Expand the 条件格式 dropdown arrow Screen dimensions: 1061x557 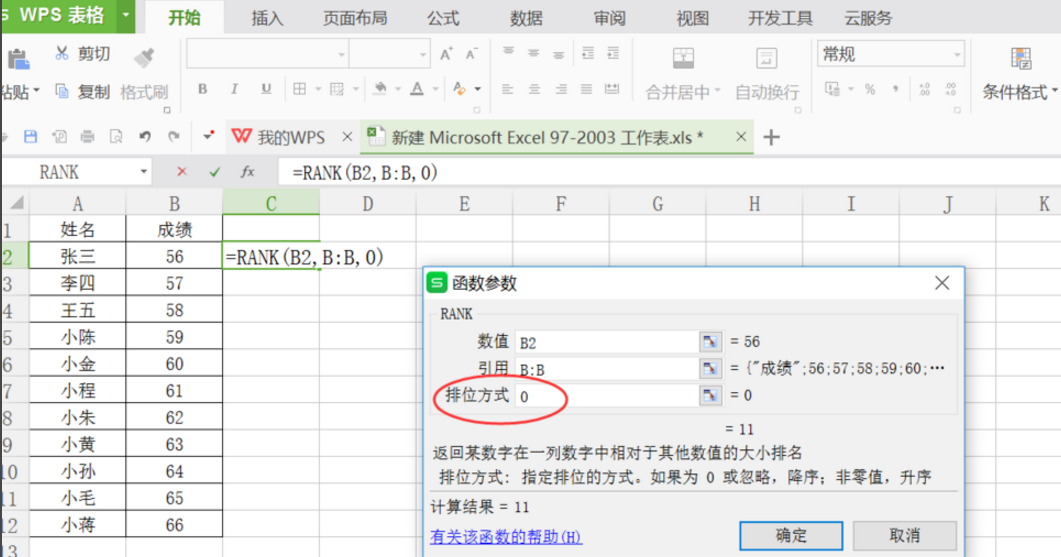[1054, 90]
